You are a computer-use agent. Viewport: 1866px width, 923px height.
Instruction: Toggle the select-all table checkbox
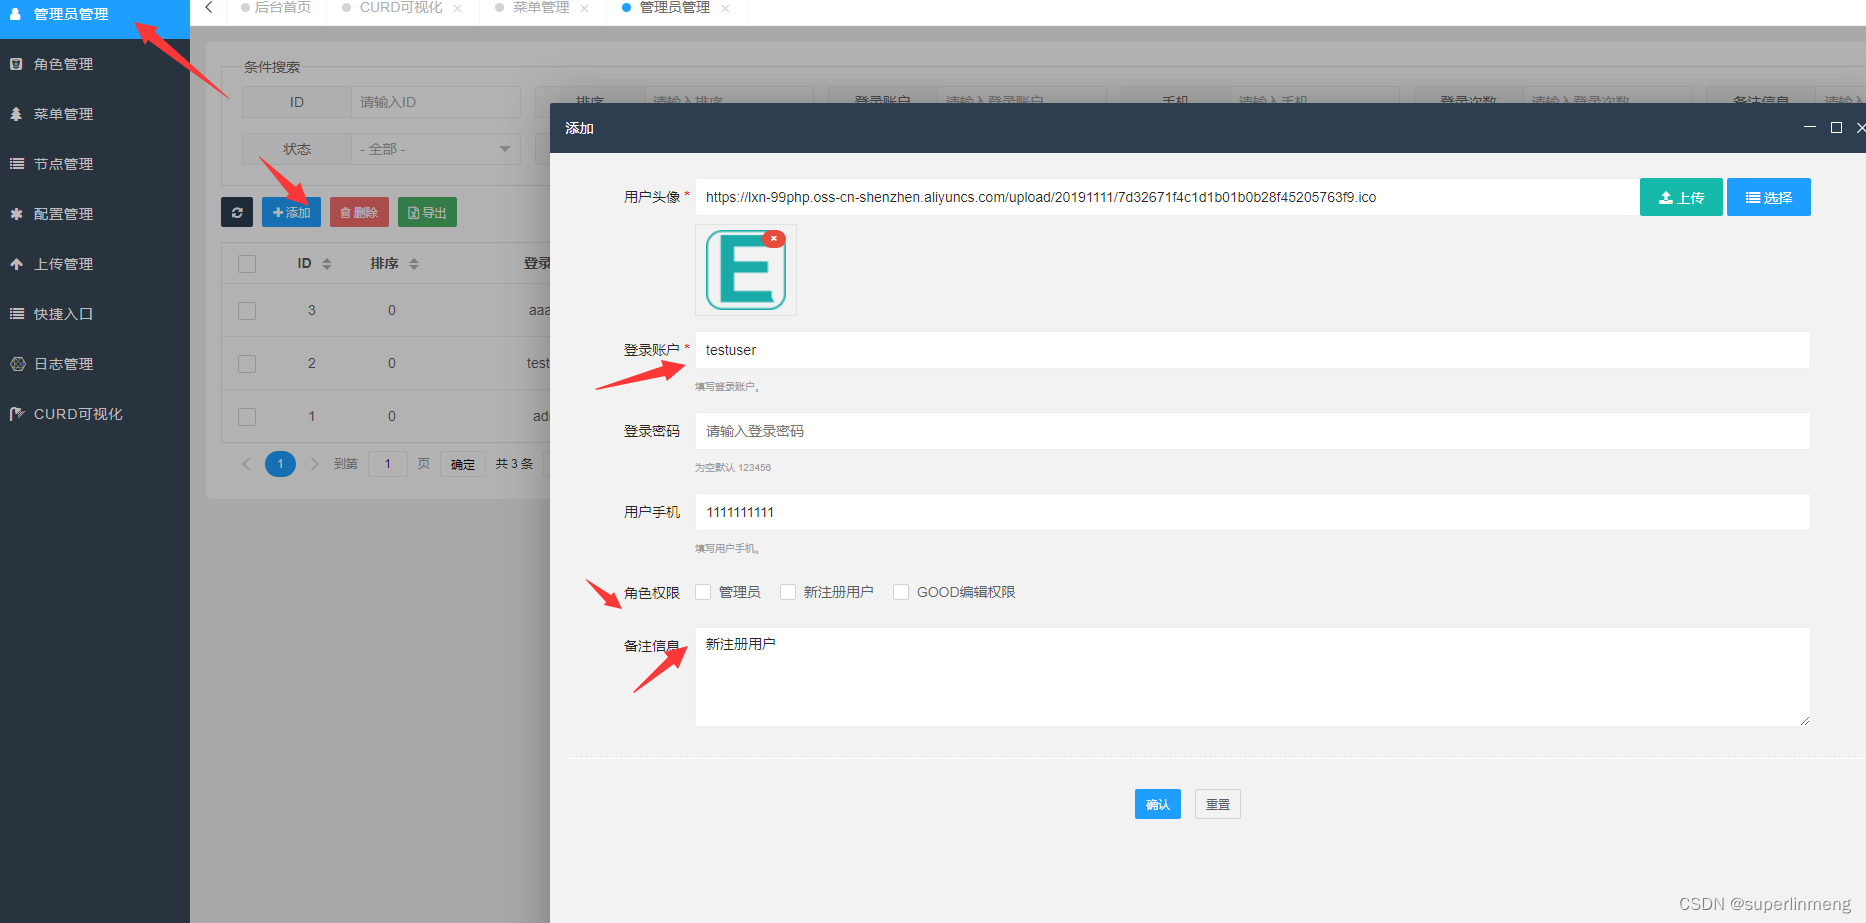point(247,264)
